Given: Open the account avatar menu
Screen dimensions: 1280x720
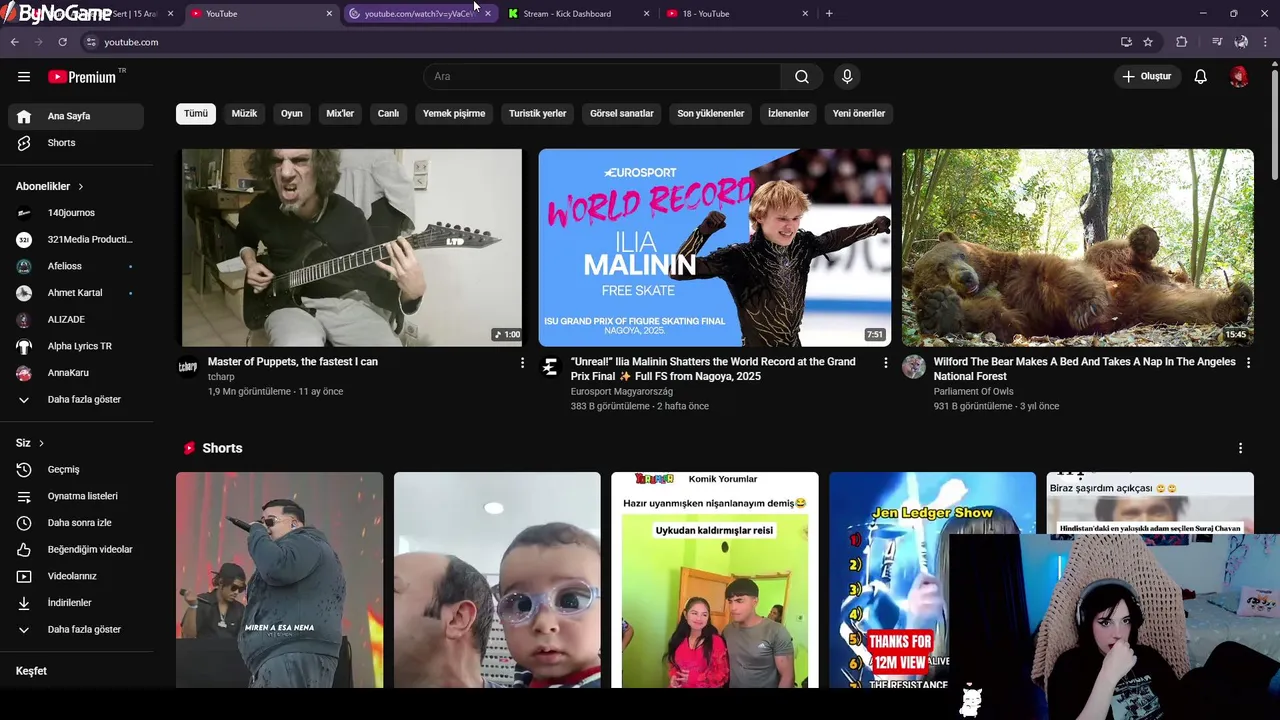Looking at the screenshot, I should click(1239, 77).
